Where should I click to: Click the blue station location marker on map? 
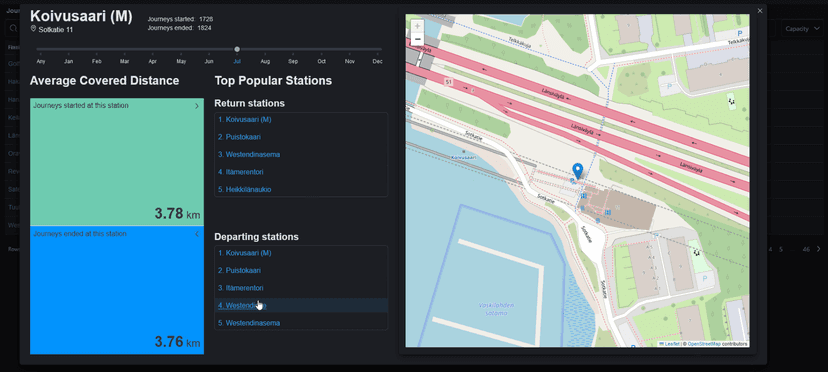tap(578, 171)
